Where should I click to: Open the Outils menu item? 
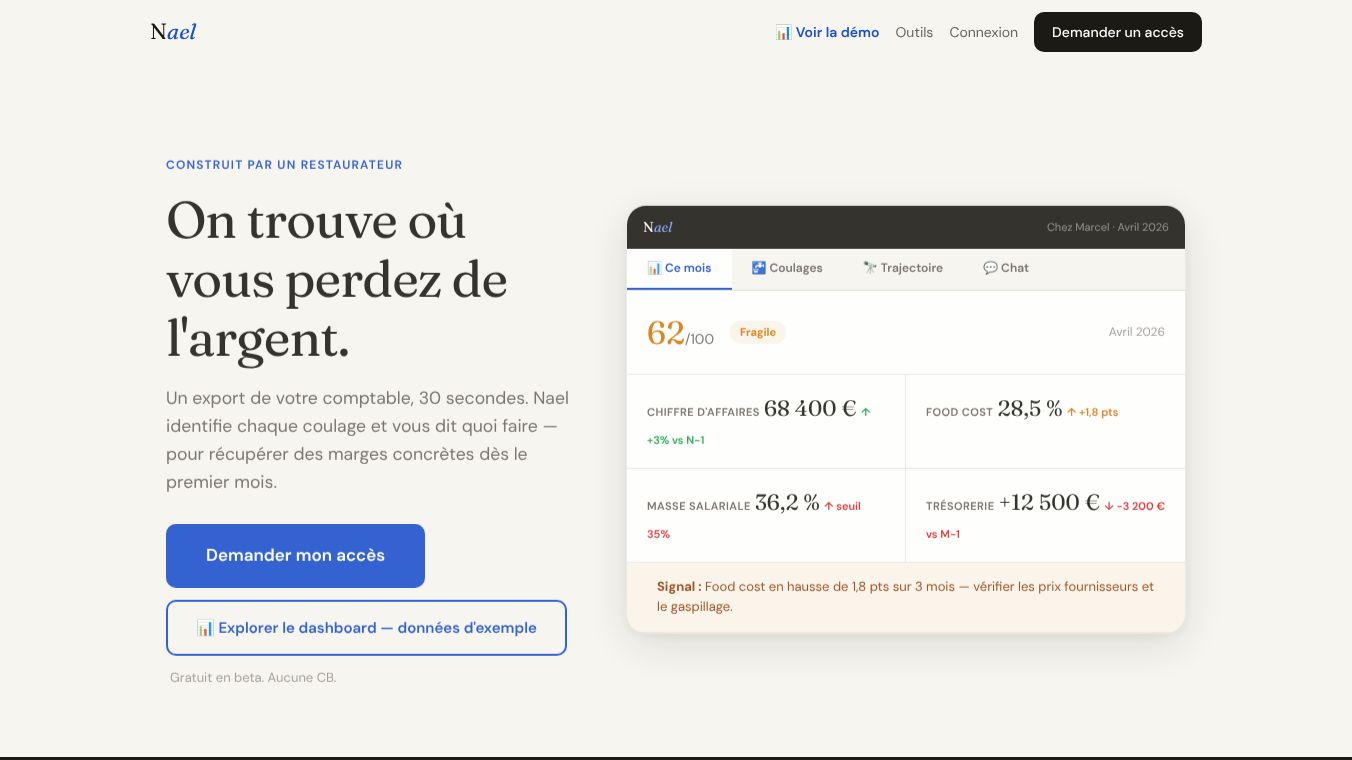(x=914, y=32)
